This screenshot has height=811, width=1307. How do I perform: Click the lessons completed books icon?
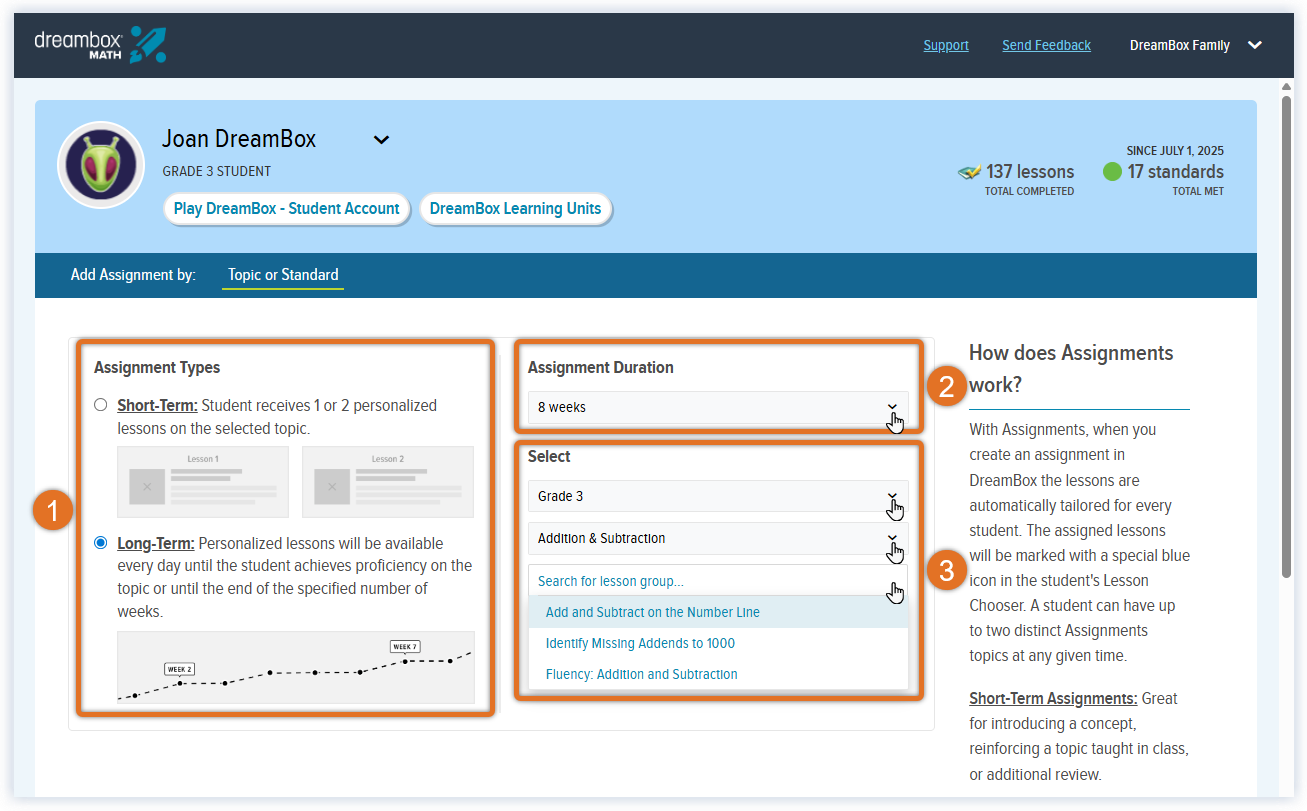coord(969,172)
